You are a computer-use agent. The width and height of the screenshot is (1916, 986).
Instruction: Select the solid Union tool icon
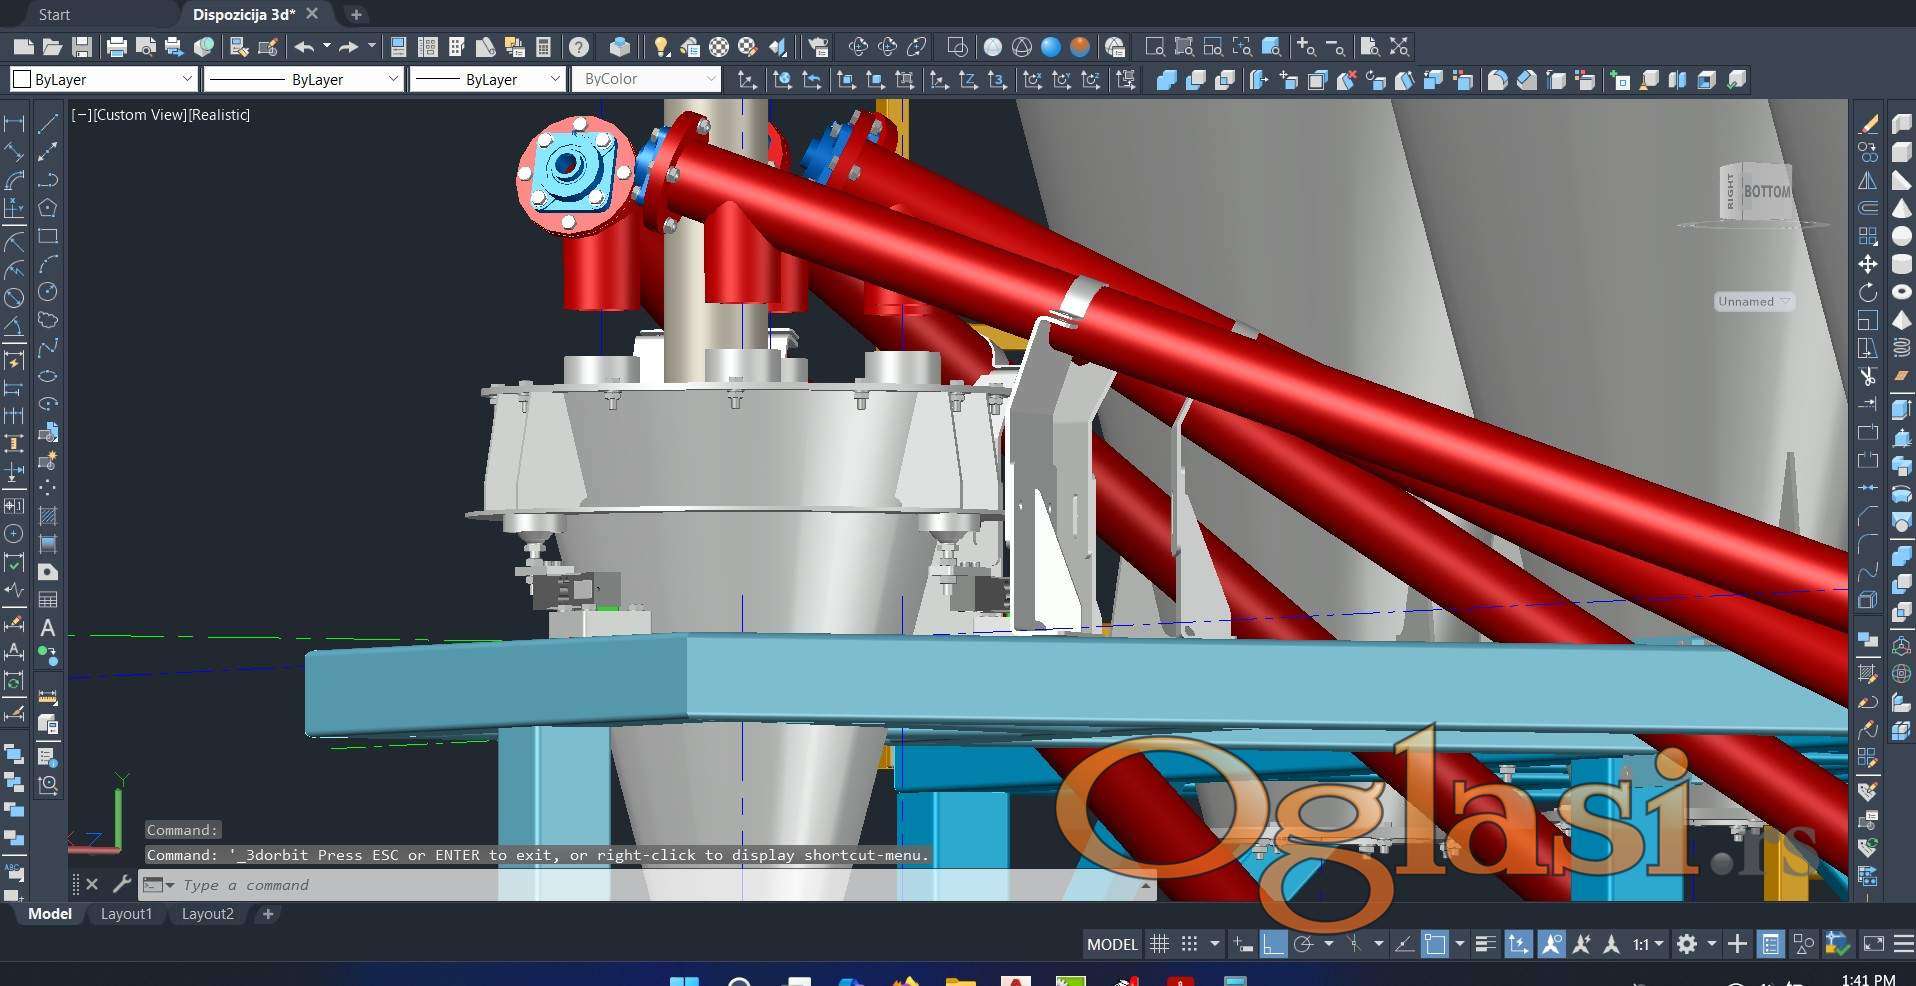tap(1166, 80)
